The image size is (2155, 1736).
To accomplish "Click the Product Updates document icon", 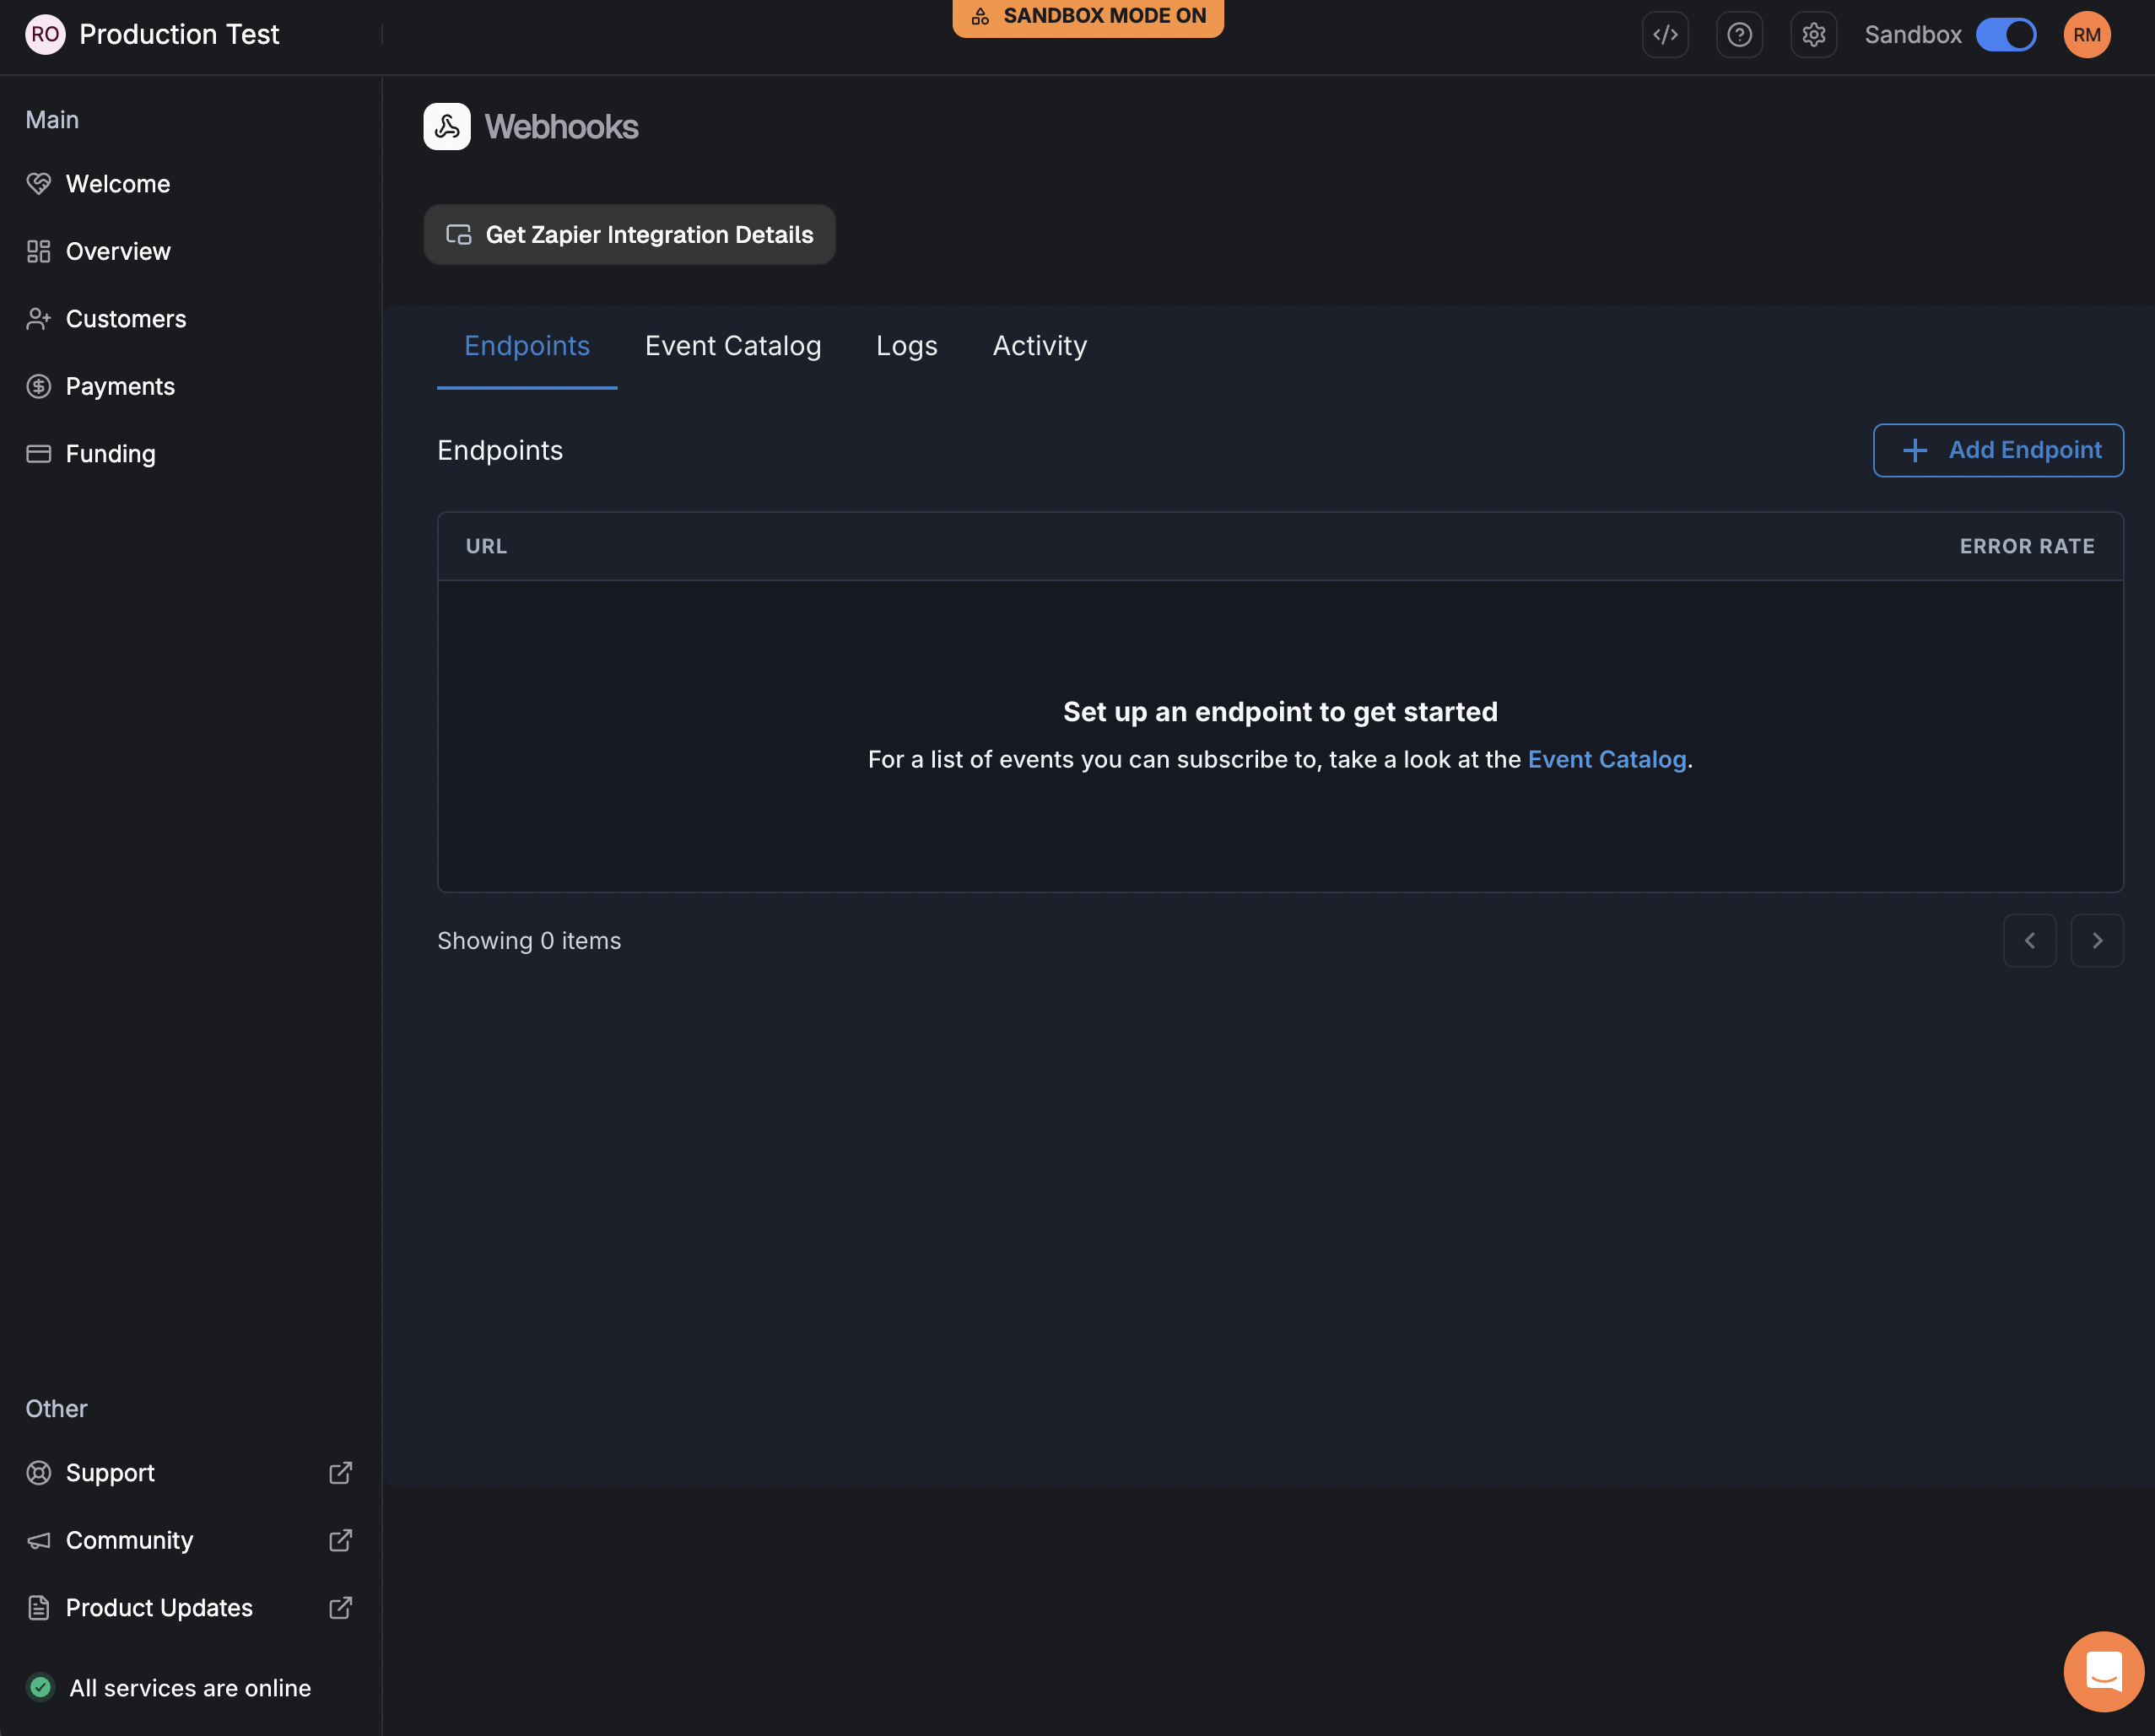I will pyautogui.click(x=39, y=1608).
